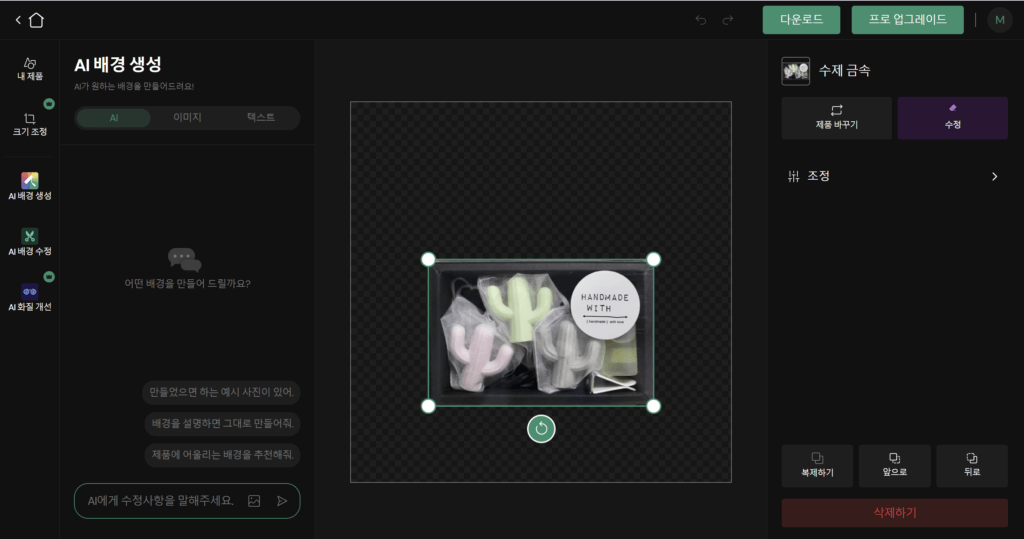Click the 프로 업그레이드 button
This screenshot has width=1024, height=539.
tap(907, 20)
